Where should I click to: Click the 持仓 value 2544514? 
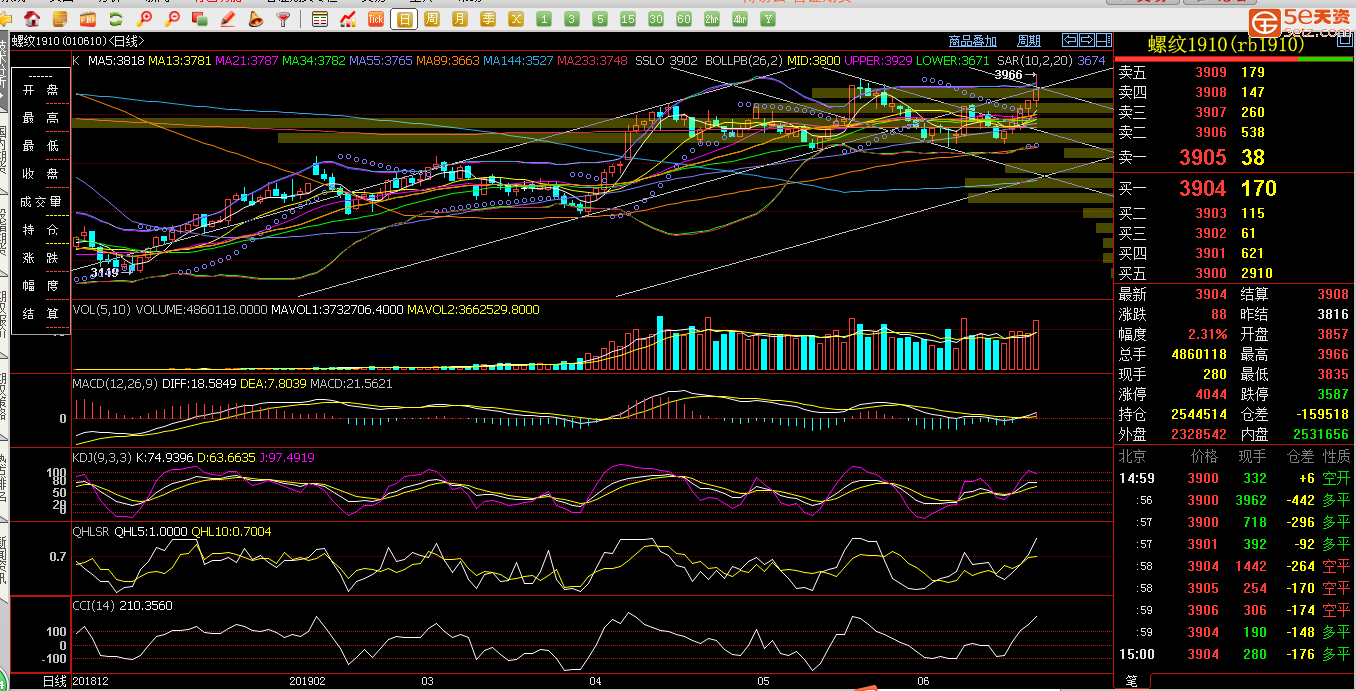click(x=1198, y=414)
